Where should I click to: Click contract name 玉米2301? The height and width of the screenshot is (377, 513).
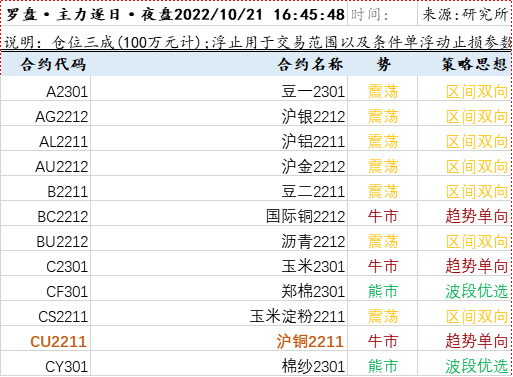click(313, 266)
